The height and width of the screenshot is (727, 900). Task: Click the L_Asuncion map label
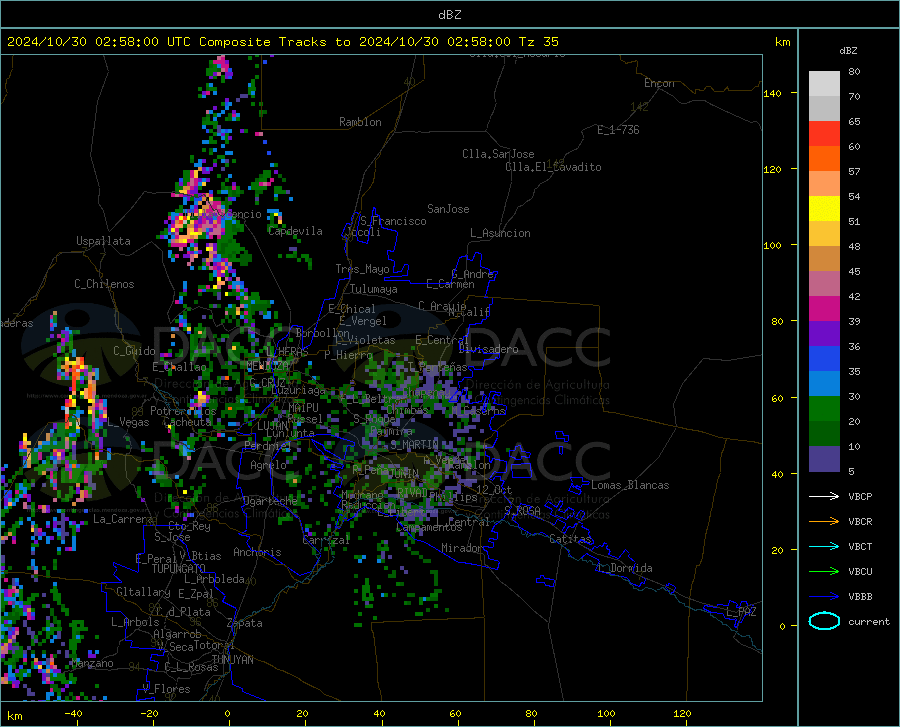(x=500, y=233)
